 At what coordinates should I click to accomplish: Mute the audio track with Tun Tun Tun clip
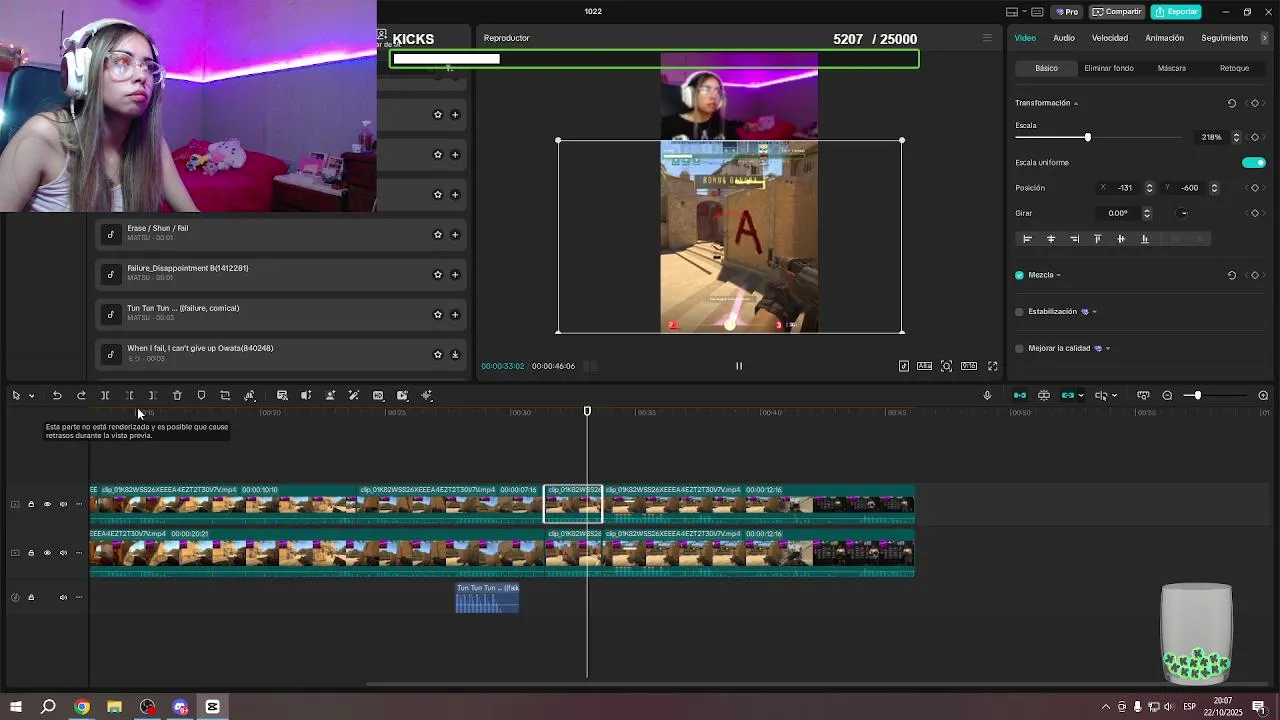(63, 598)
